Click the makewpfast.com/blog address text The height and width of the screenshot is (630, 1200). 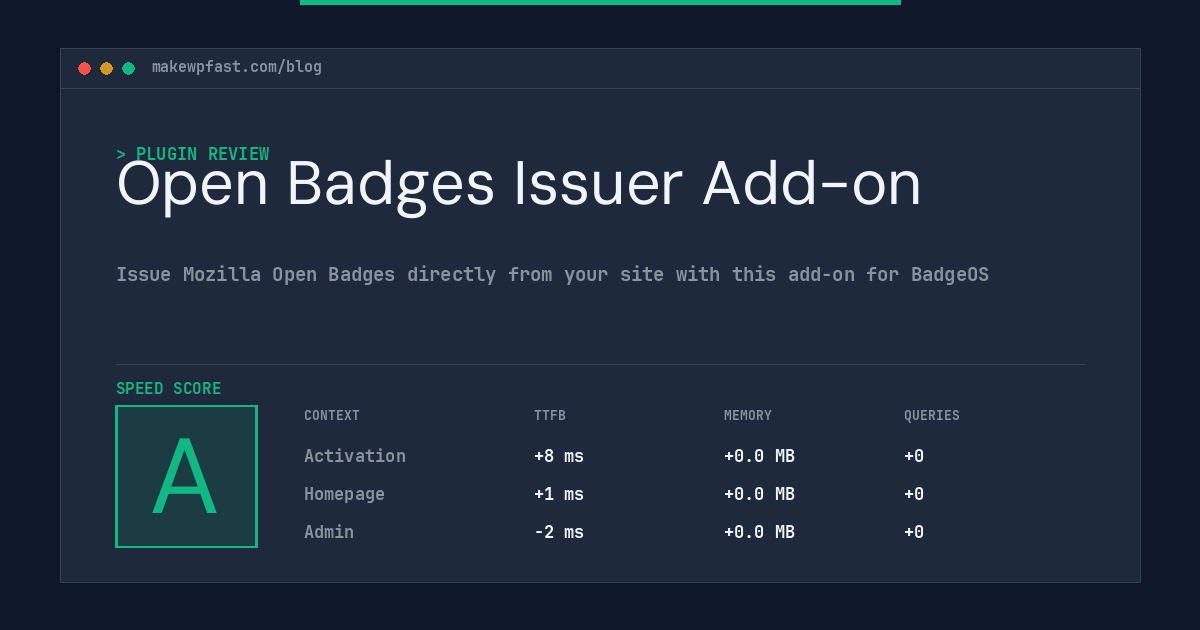(237, 67)
